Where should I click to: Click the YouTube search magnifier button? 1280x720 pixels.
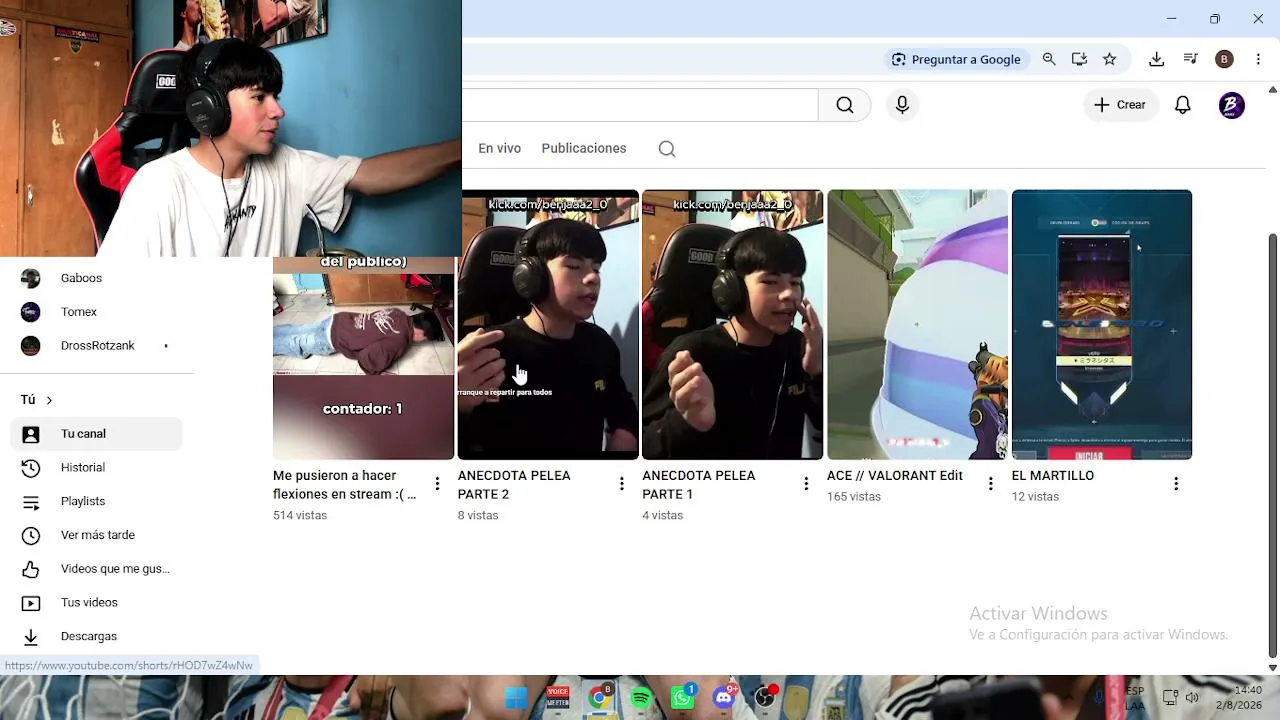[845, 105]
